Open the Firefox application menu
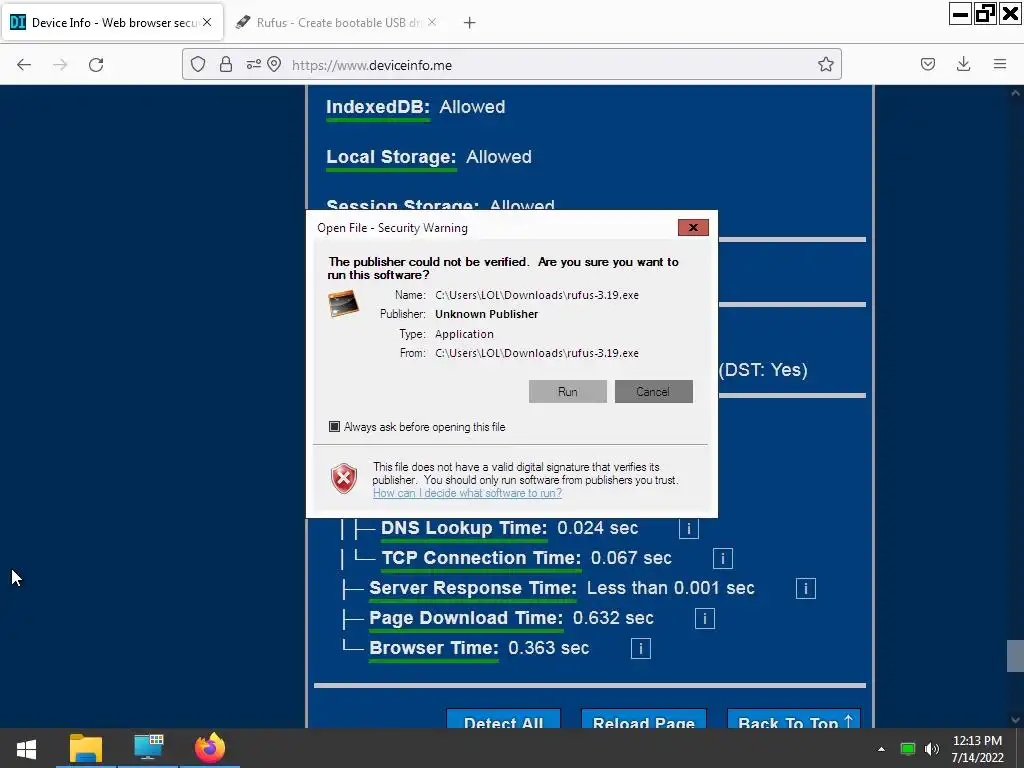The height and width of the screenshot is (768, 1024). pos(1000,64)
